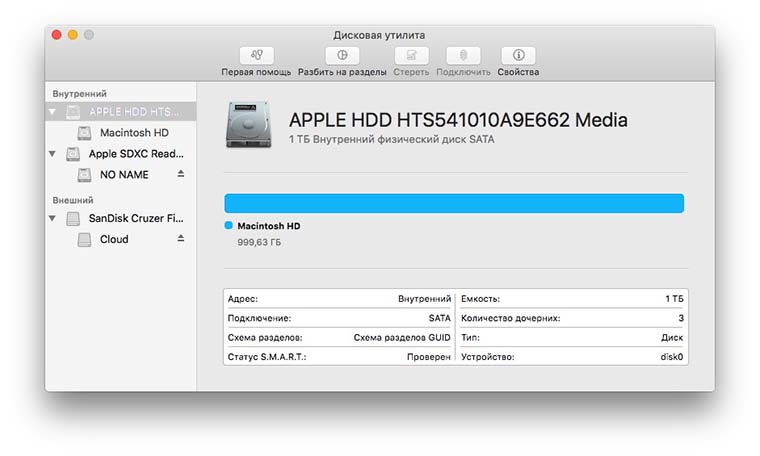Click the Устройство: label
Viewport: 760px width, 456px height.
pos(488,357)
